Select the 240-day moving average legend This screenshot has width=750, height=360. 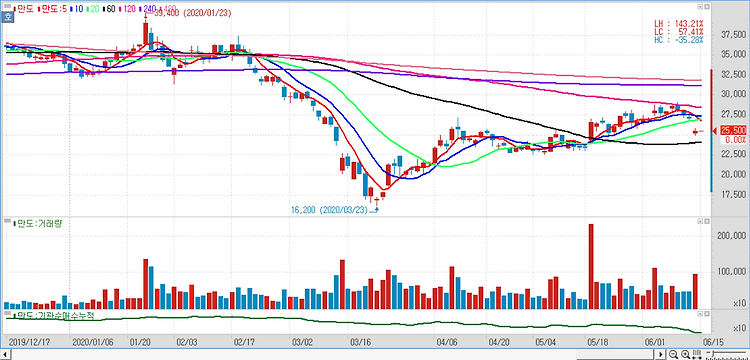[x=147, y=9]
